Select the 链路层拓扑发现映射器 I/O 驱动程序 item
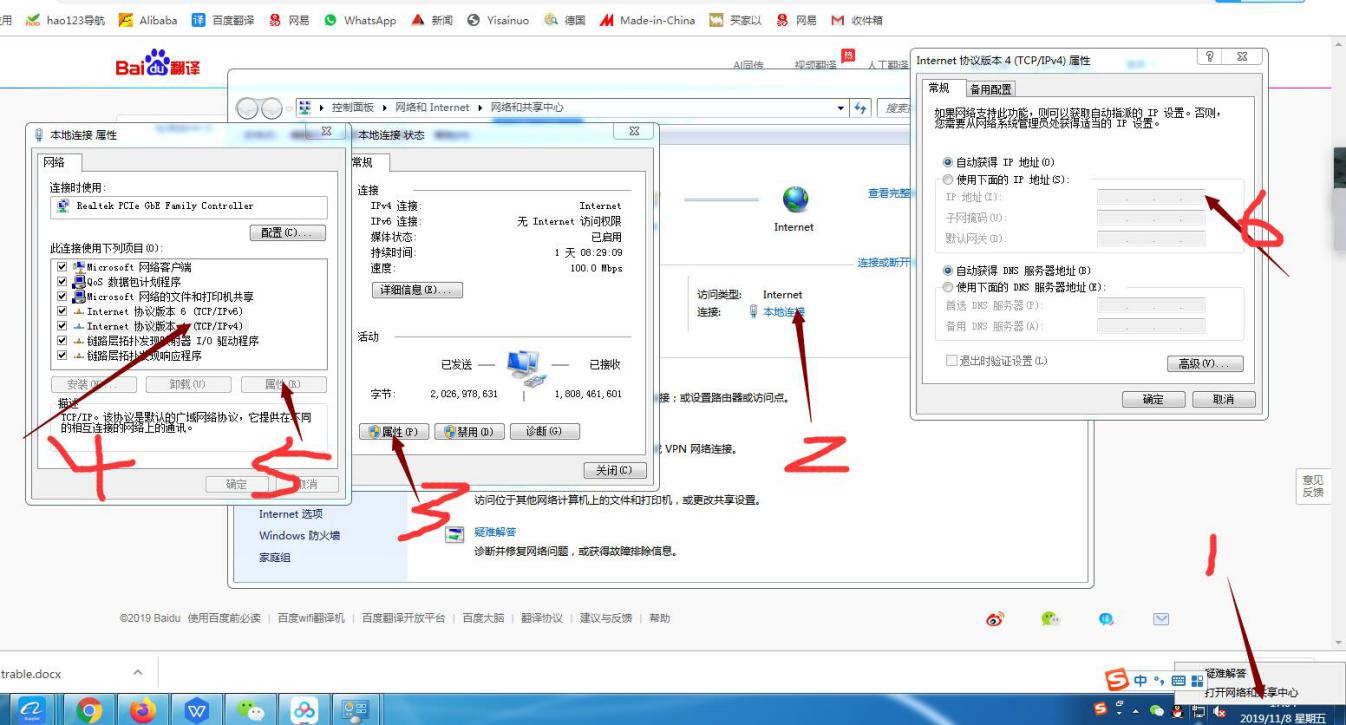Screen dimensions: 1346x725 (x=172, y=341)
